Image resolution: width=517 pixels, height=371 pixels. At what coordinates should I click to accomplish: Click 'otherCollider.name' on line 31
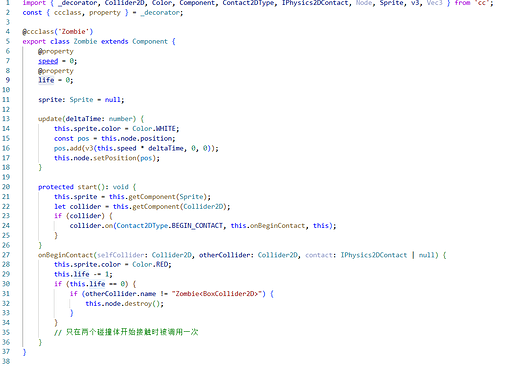point(121,294)
